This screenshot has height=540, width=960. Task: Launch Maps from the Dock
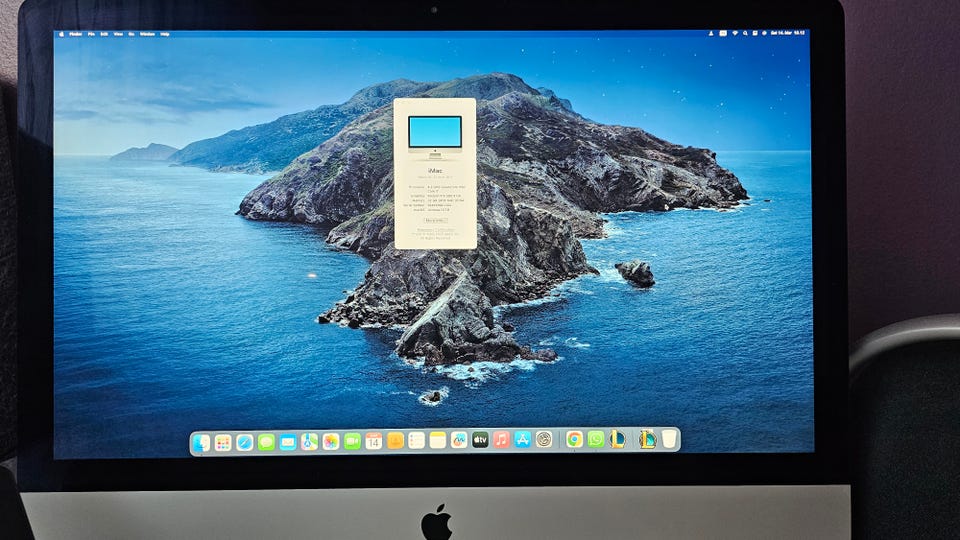[x=309, y=441]
